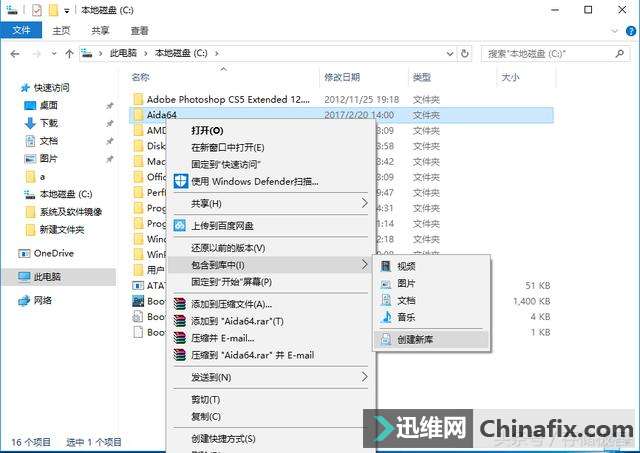Image resolution: width=640 pixels, height=453 pixels.
Task: Click the up-arrow navigation button
Action: tap(69, 53)
